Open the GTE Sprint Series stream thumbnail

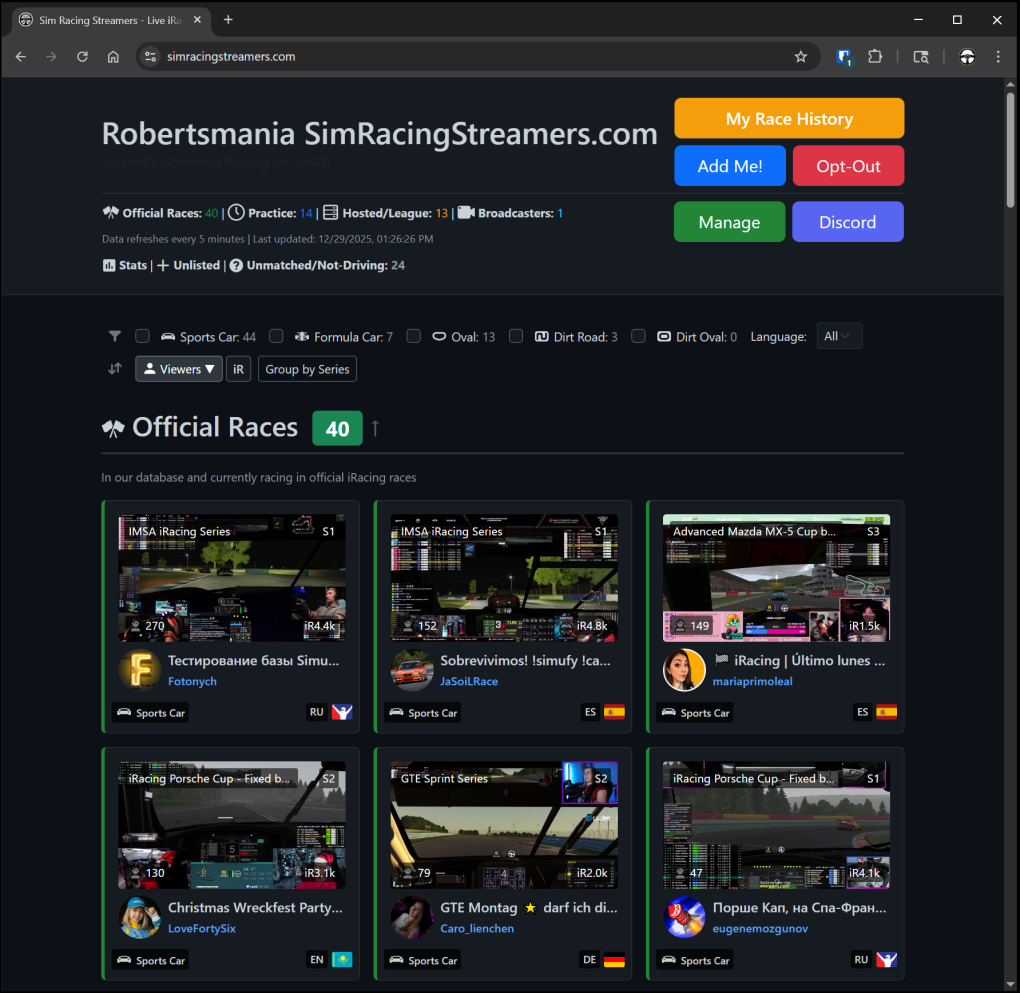click(503, 826)
